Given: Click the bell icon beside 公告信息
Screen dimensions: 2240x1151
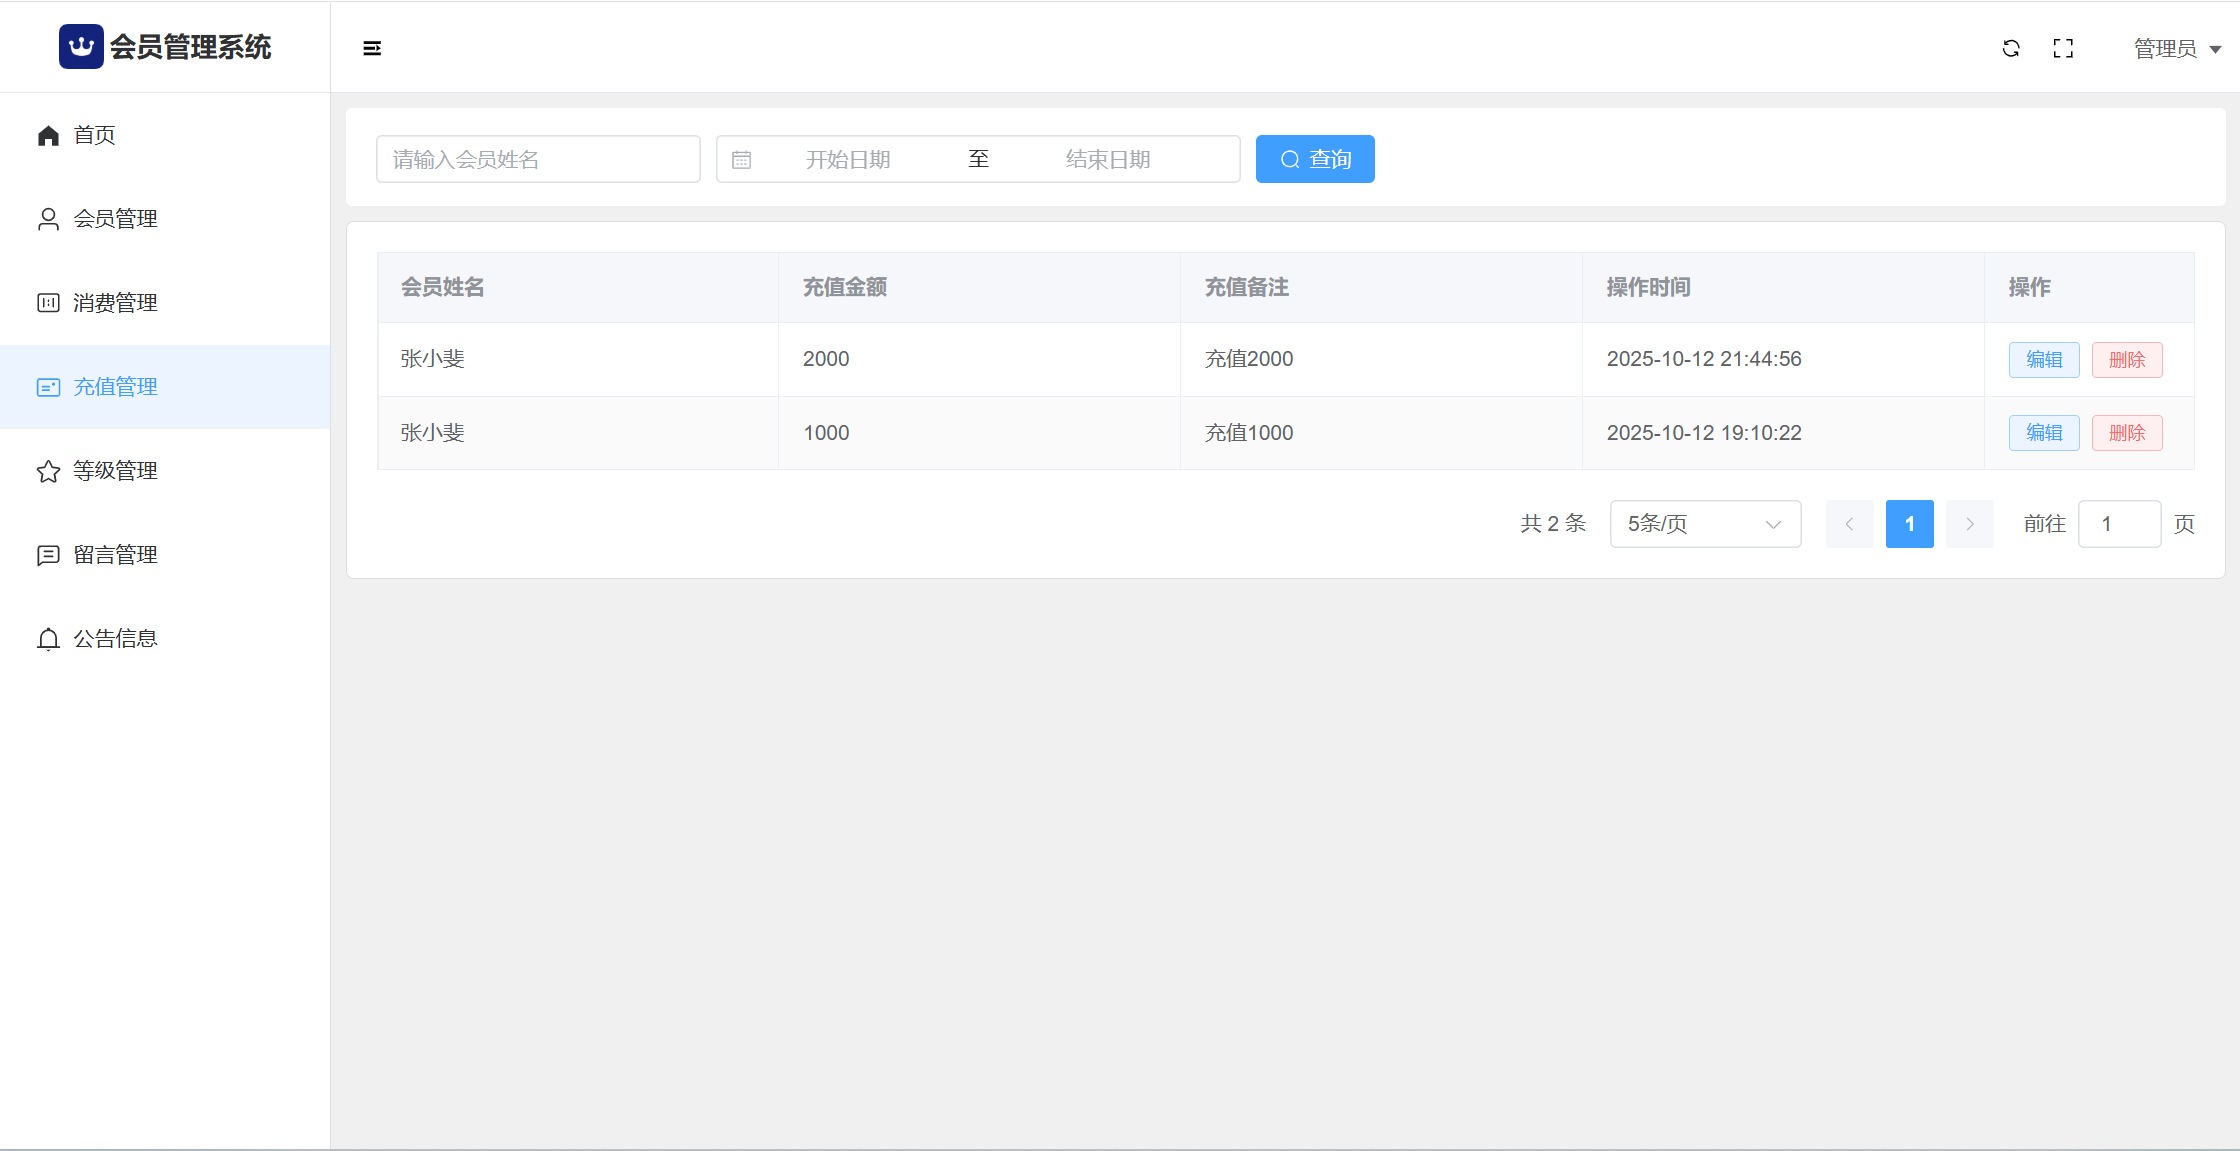Looking at the screenshot, I should [48, 639].
